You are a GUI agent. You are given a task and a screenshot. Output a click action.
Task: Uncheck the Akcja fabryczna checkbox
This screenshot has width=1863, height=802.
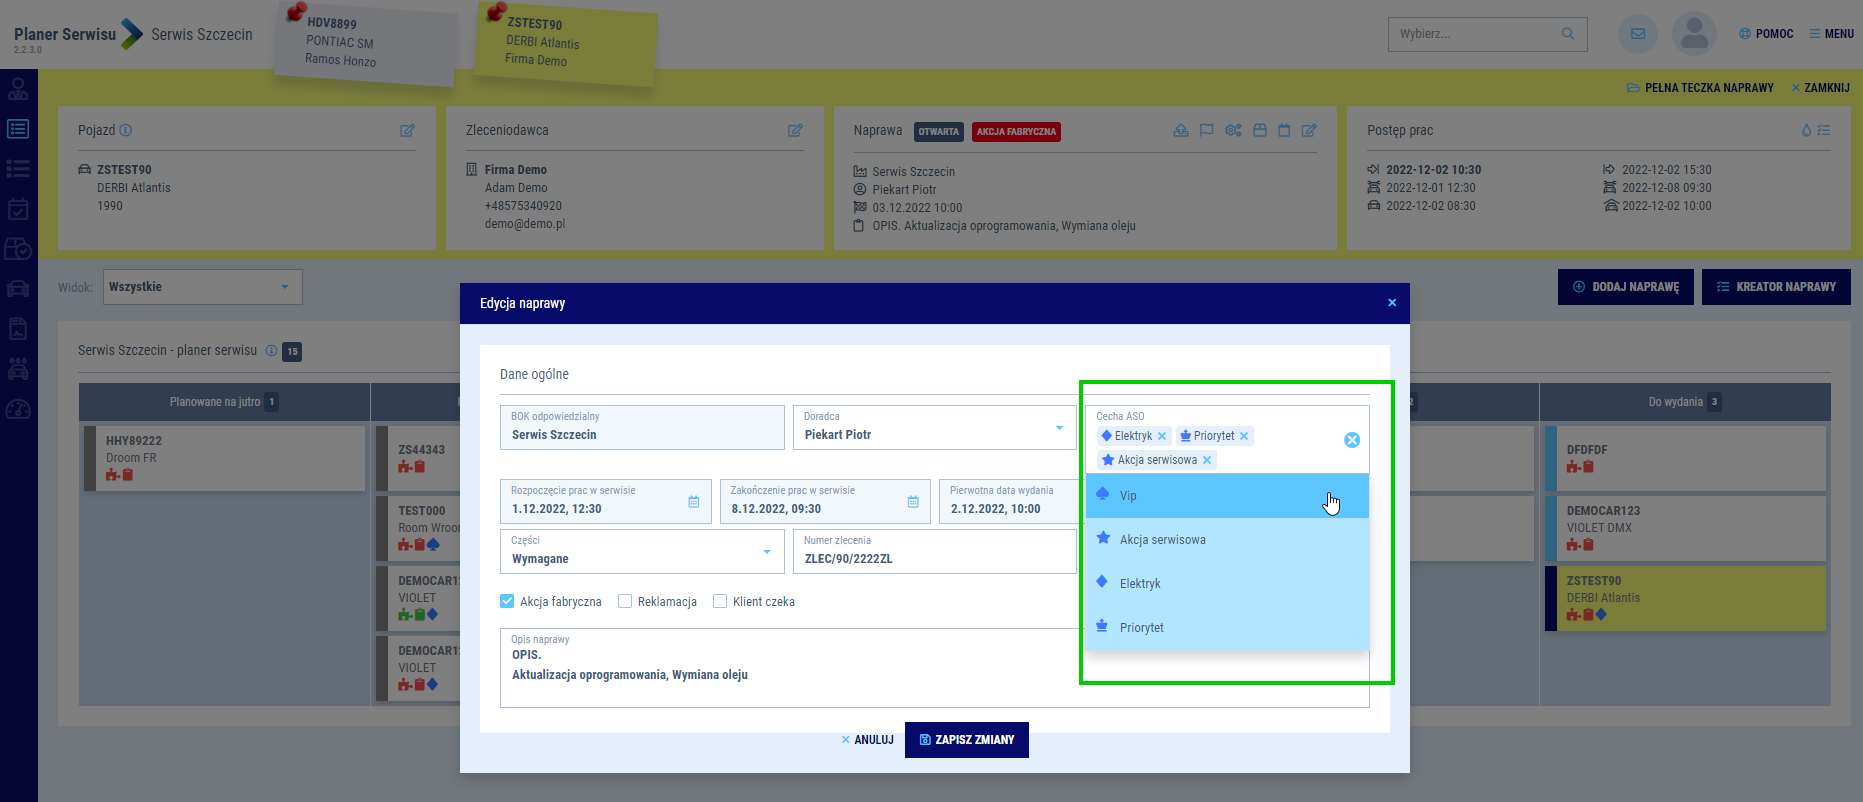tap(507, 601)
